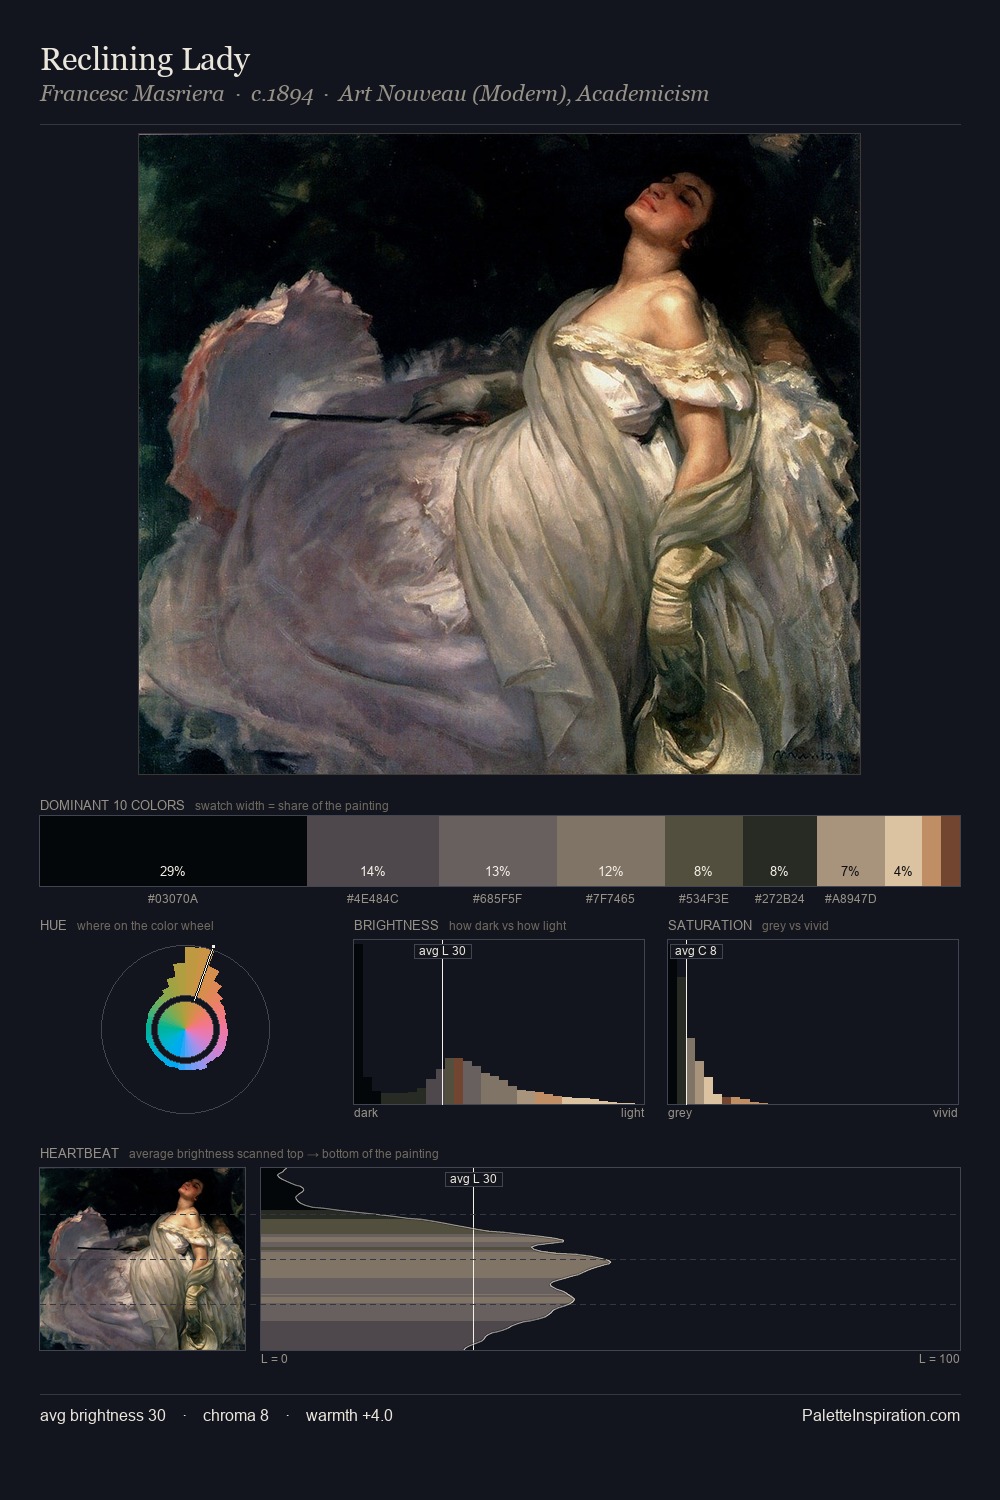Viewport: 1000px width, 1500px height.
Task: Click the 'grey' axis label under Saturation
Action: pyautogui.click(x=680, y=1113)
